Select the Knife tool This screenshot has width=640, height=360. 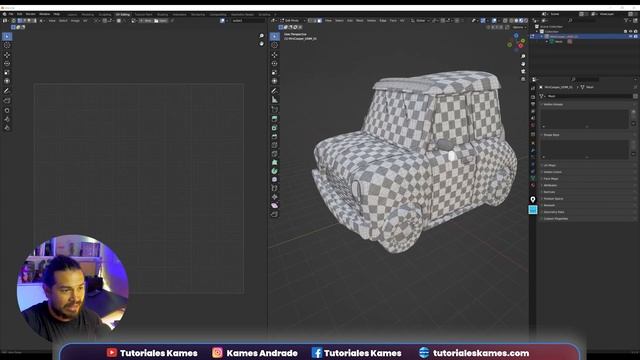click(275, 154)
